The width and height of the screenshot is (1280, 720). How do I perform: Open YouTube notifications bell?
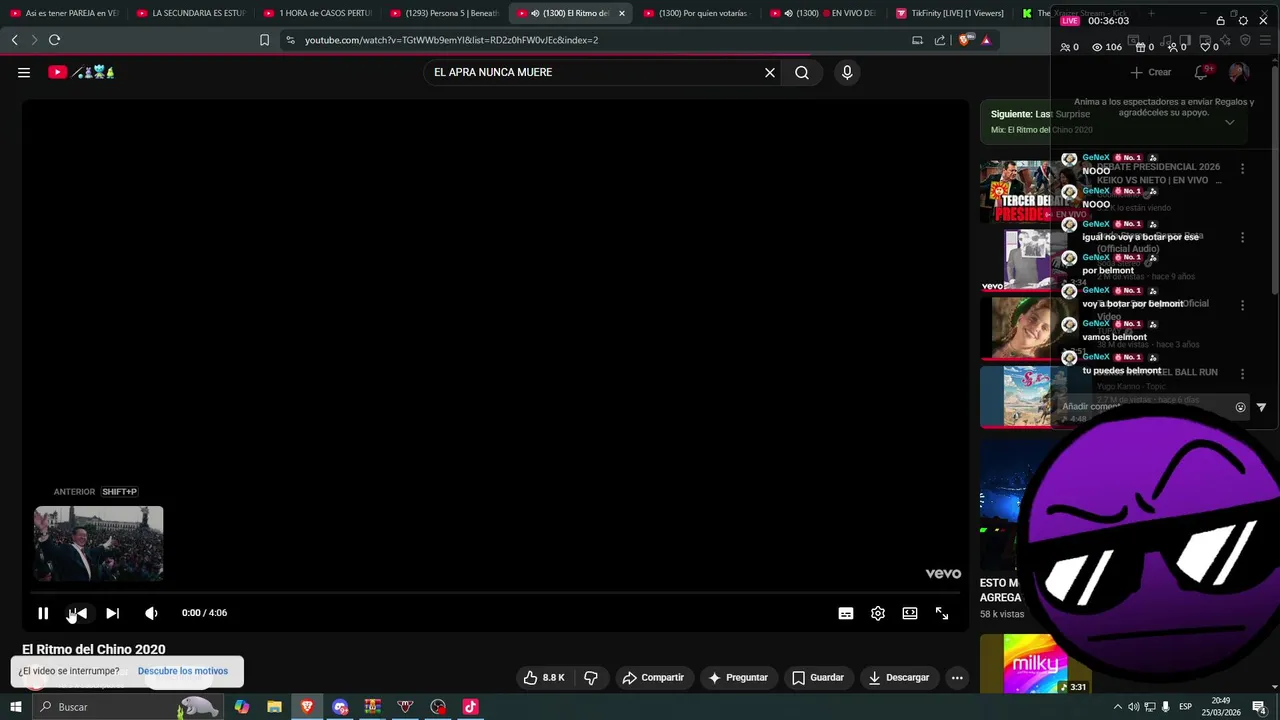click(x=1201, y=72)
